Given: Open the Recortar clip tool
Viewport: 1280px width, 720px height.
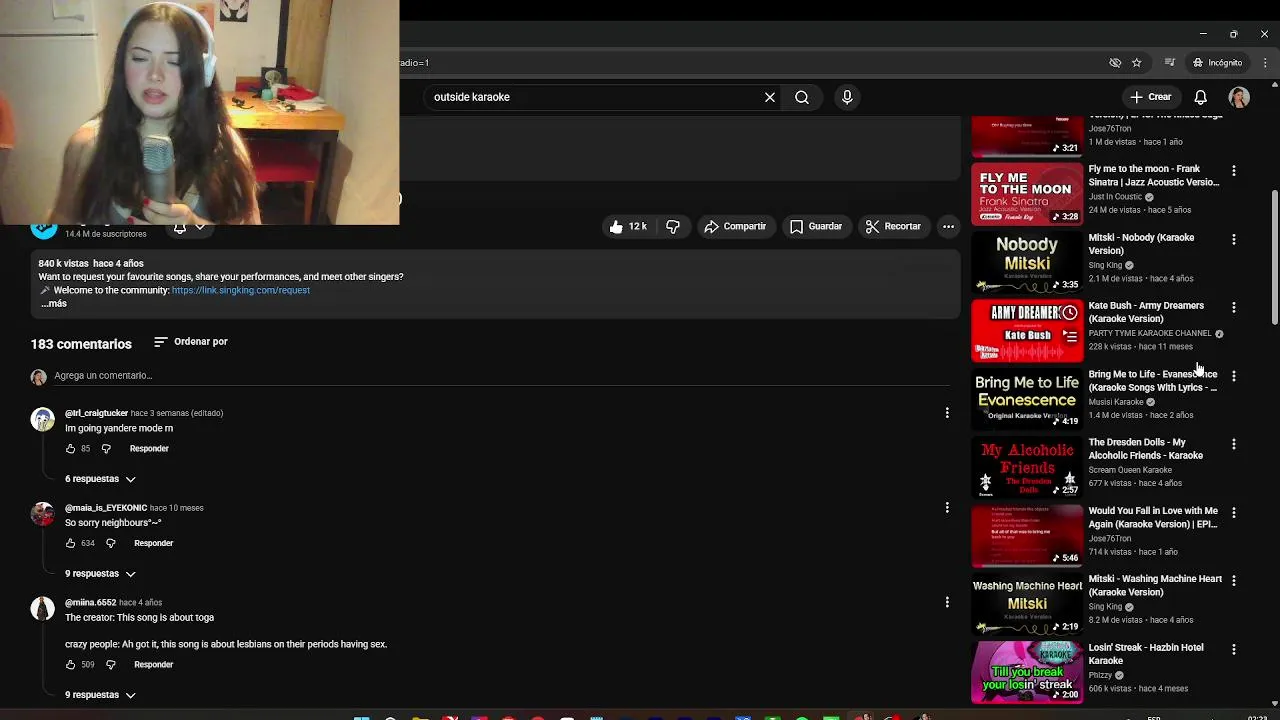Looking at the screenshot, I should (x=893, y=227).
